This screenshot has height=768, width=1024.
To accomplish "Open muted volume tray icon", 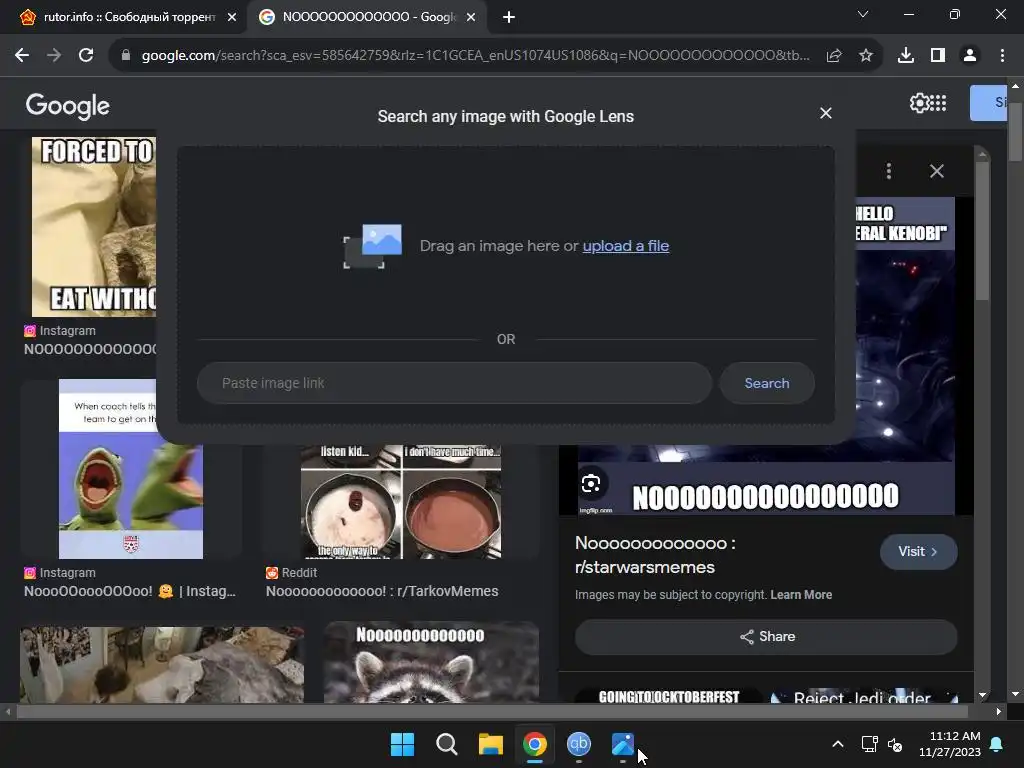I will 895,744.
